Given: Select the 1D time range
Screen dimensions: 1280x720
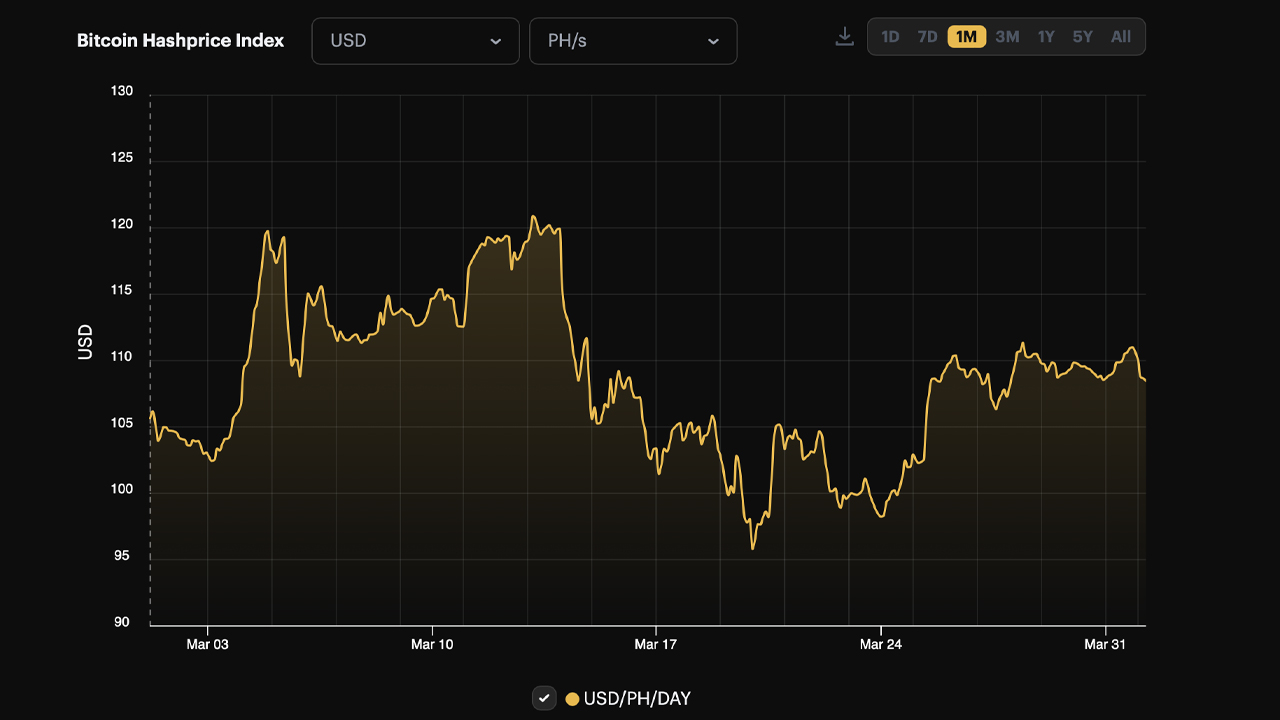Looking at the screenshot, I should click(x=890, y=37).
